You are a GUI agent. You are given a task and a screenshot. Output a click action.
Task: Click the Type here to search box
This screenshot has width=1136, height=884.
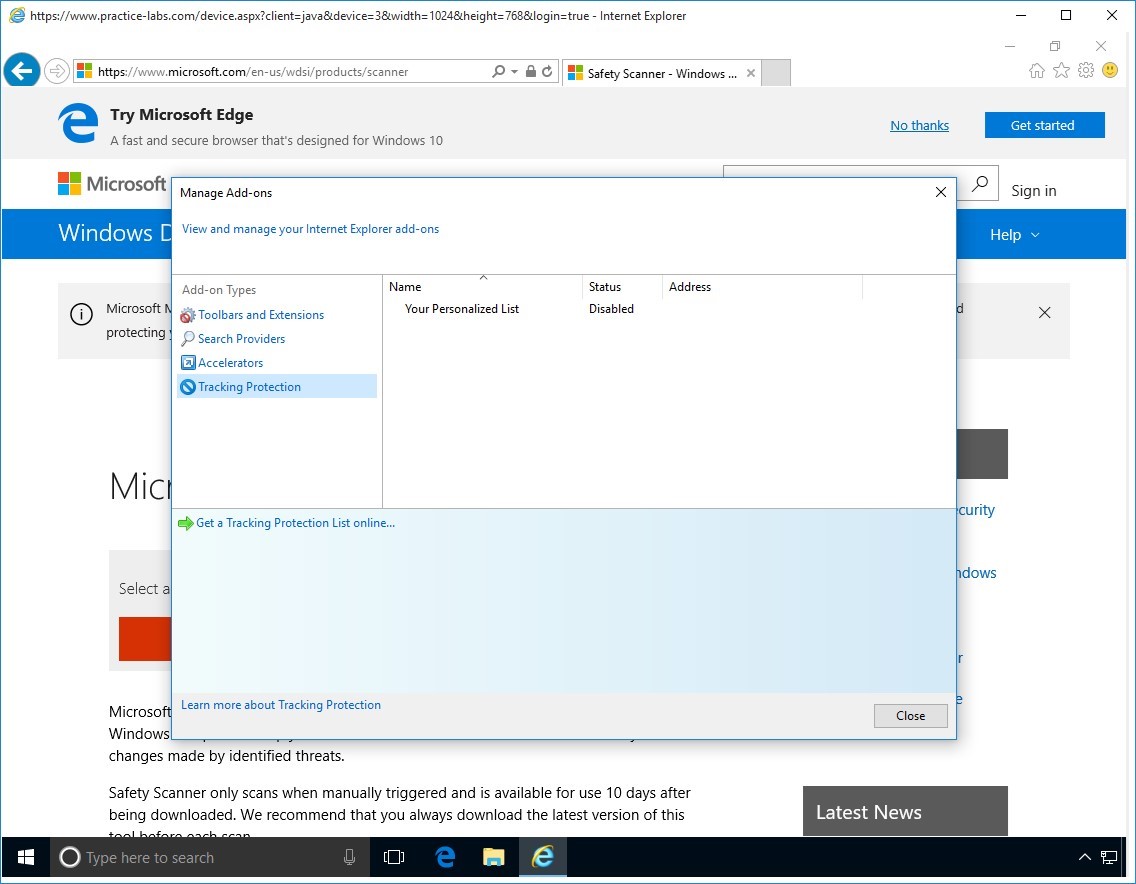(210, 858)
